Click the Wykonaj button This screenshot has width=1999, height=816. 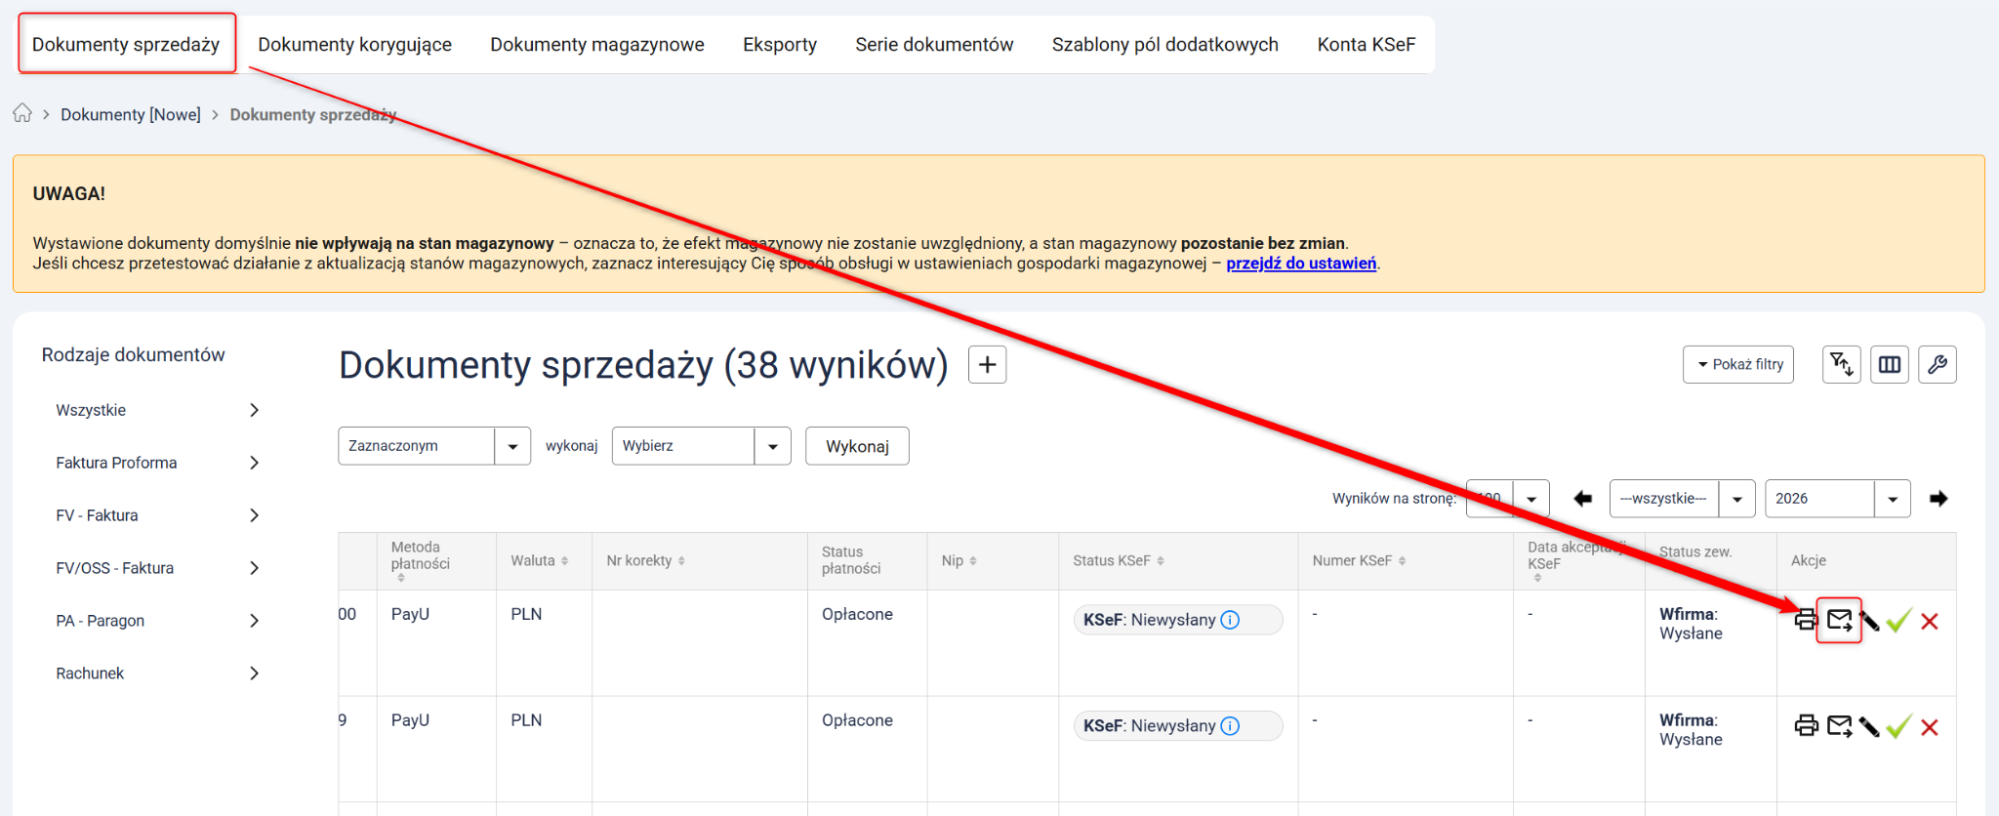(857, 446)
